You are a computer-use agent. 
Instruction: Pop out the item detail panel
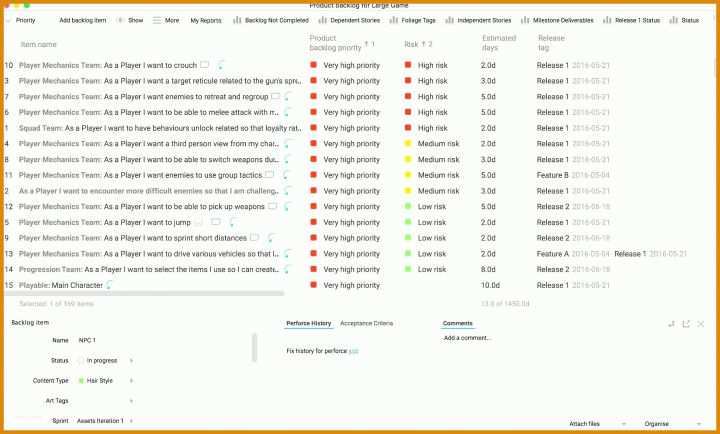coord(686,324)
